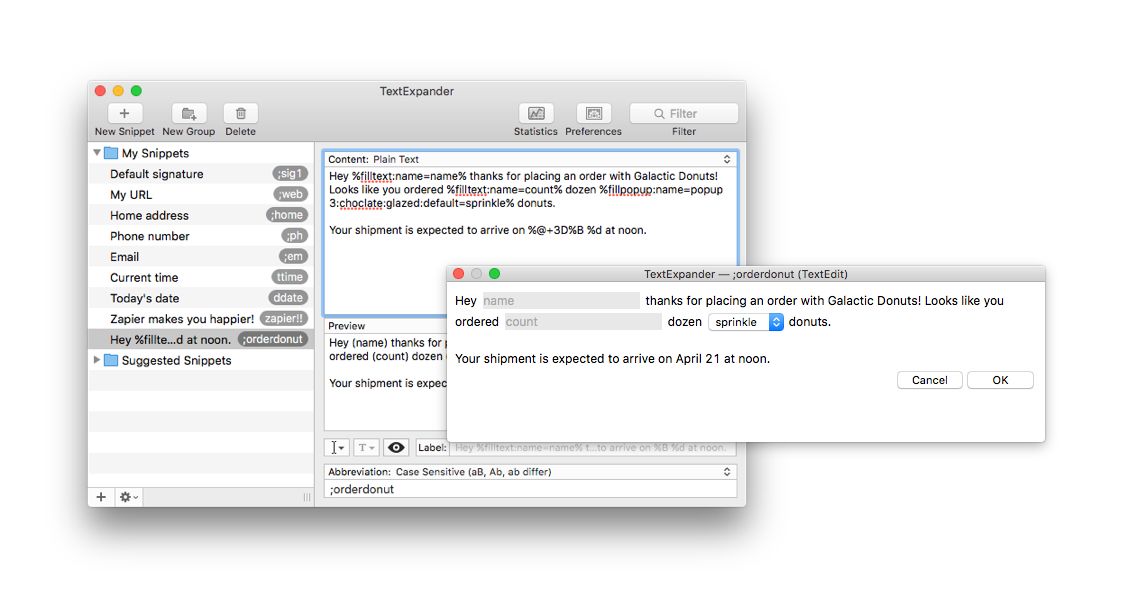1132x601 pixels.
Task: Click the New Group folder icon
Action: point(188,113)
